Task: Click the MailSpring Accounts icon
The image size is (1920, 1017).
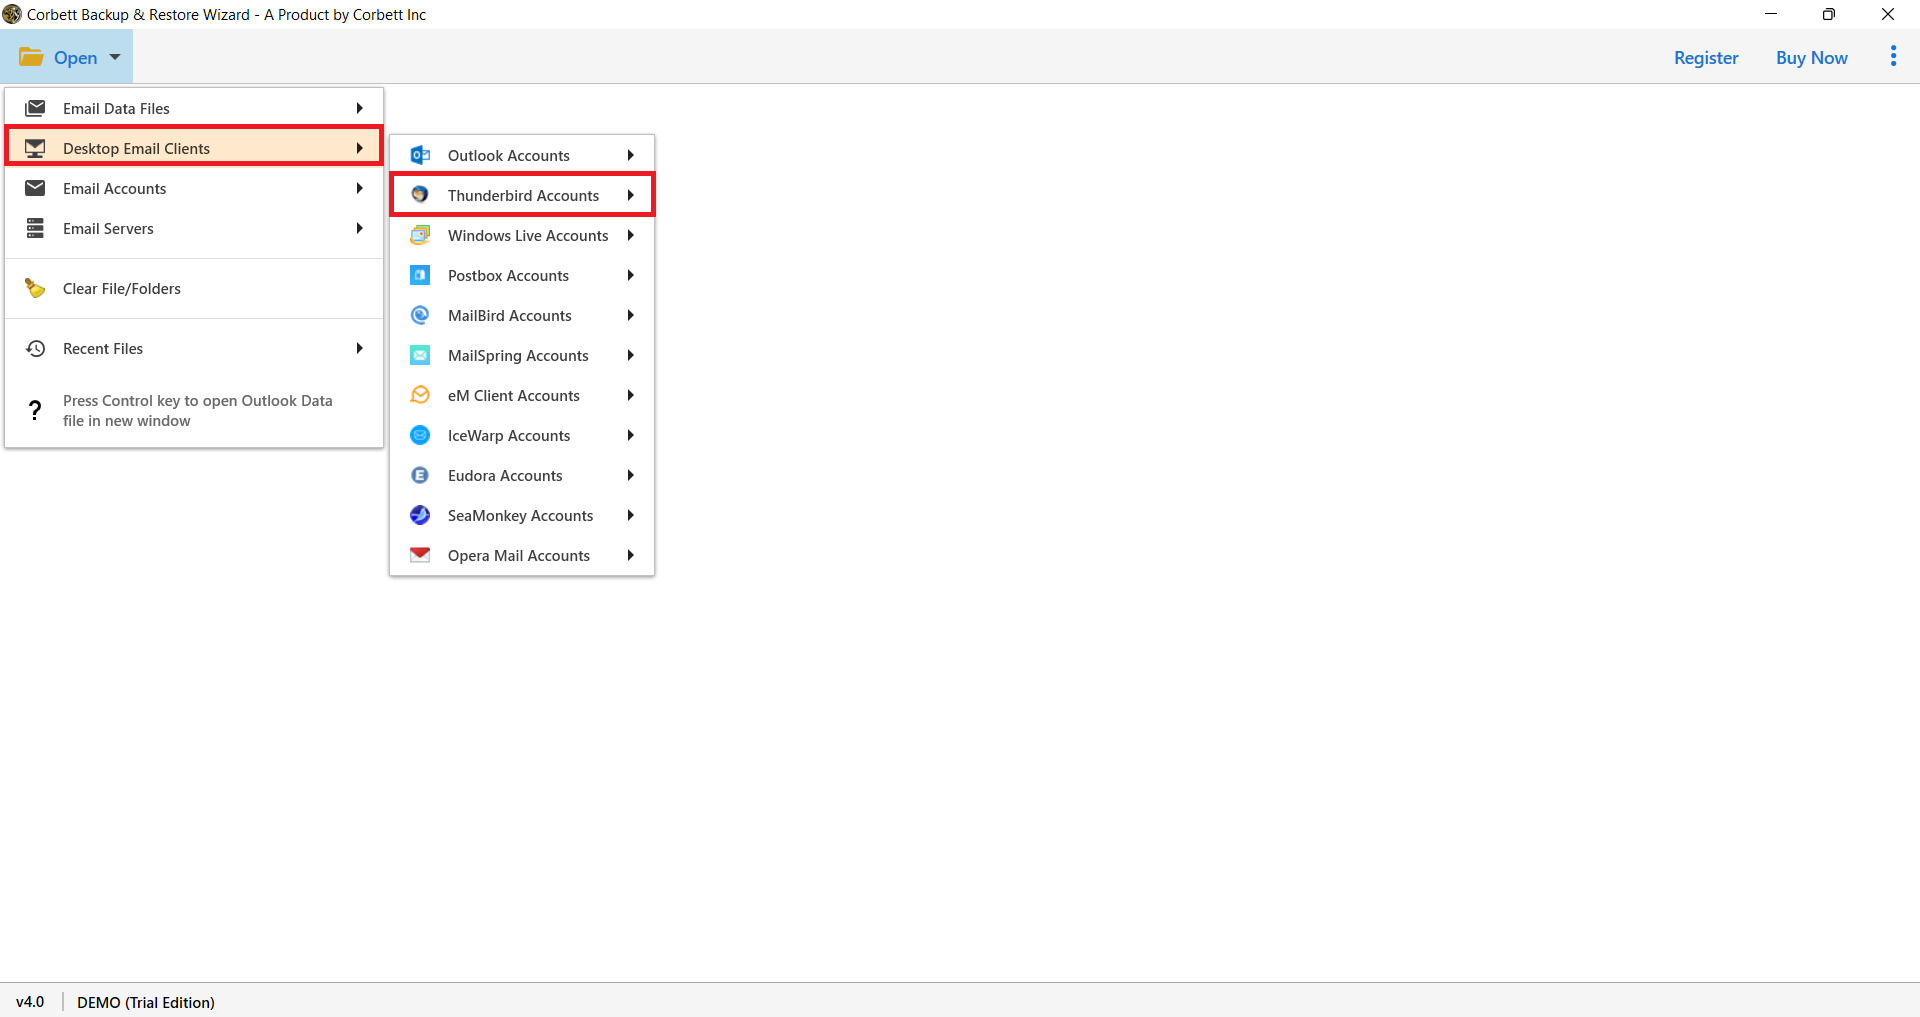Action: 420,355
